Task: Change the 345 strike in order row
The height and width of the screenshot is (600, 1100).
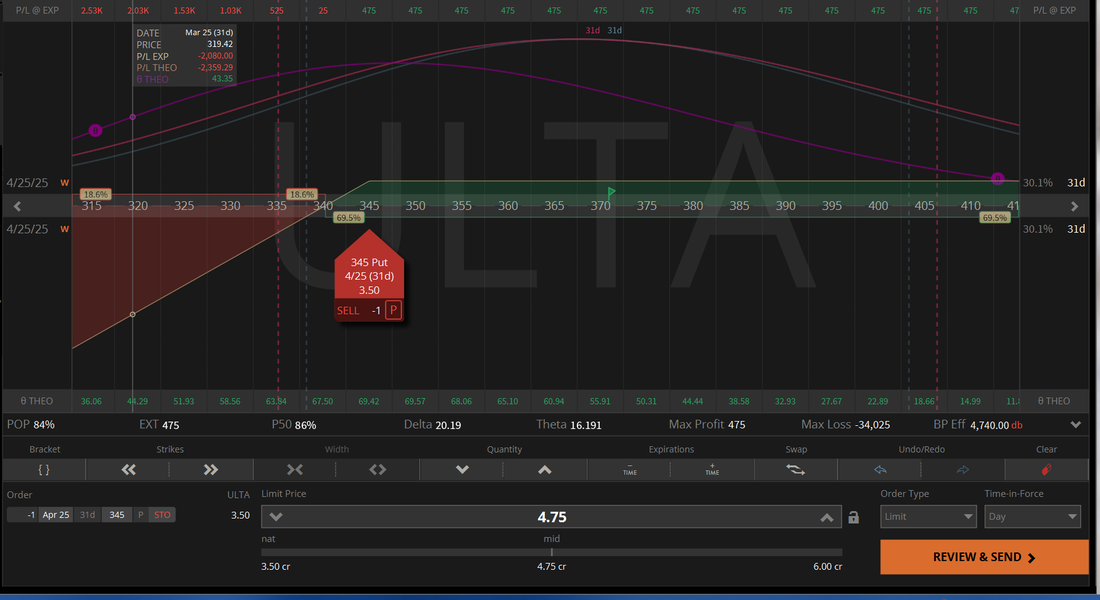Action: point(117,515)
